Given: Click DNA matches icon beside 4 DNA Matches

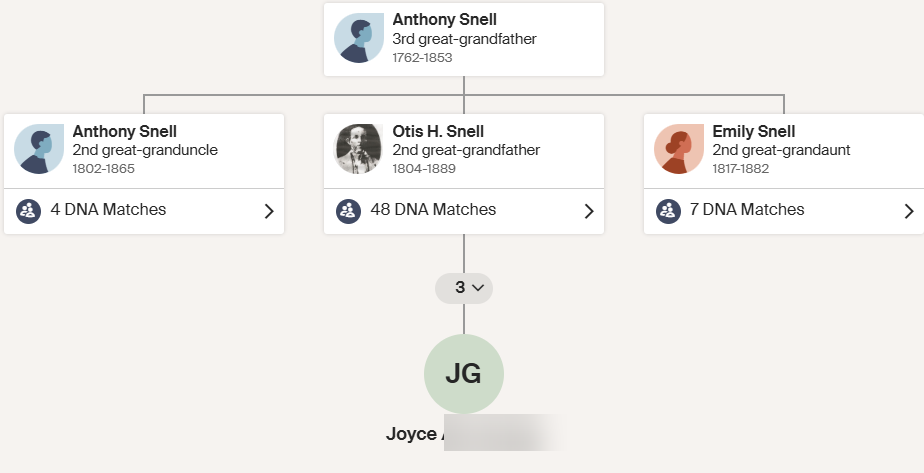Looking at the screenshot, I should 29,210.
